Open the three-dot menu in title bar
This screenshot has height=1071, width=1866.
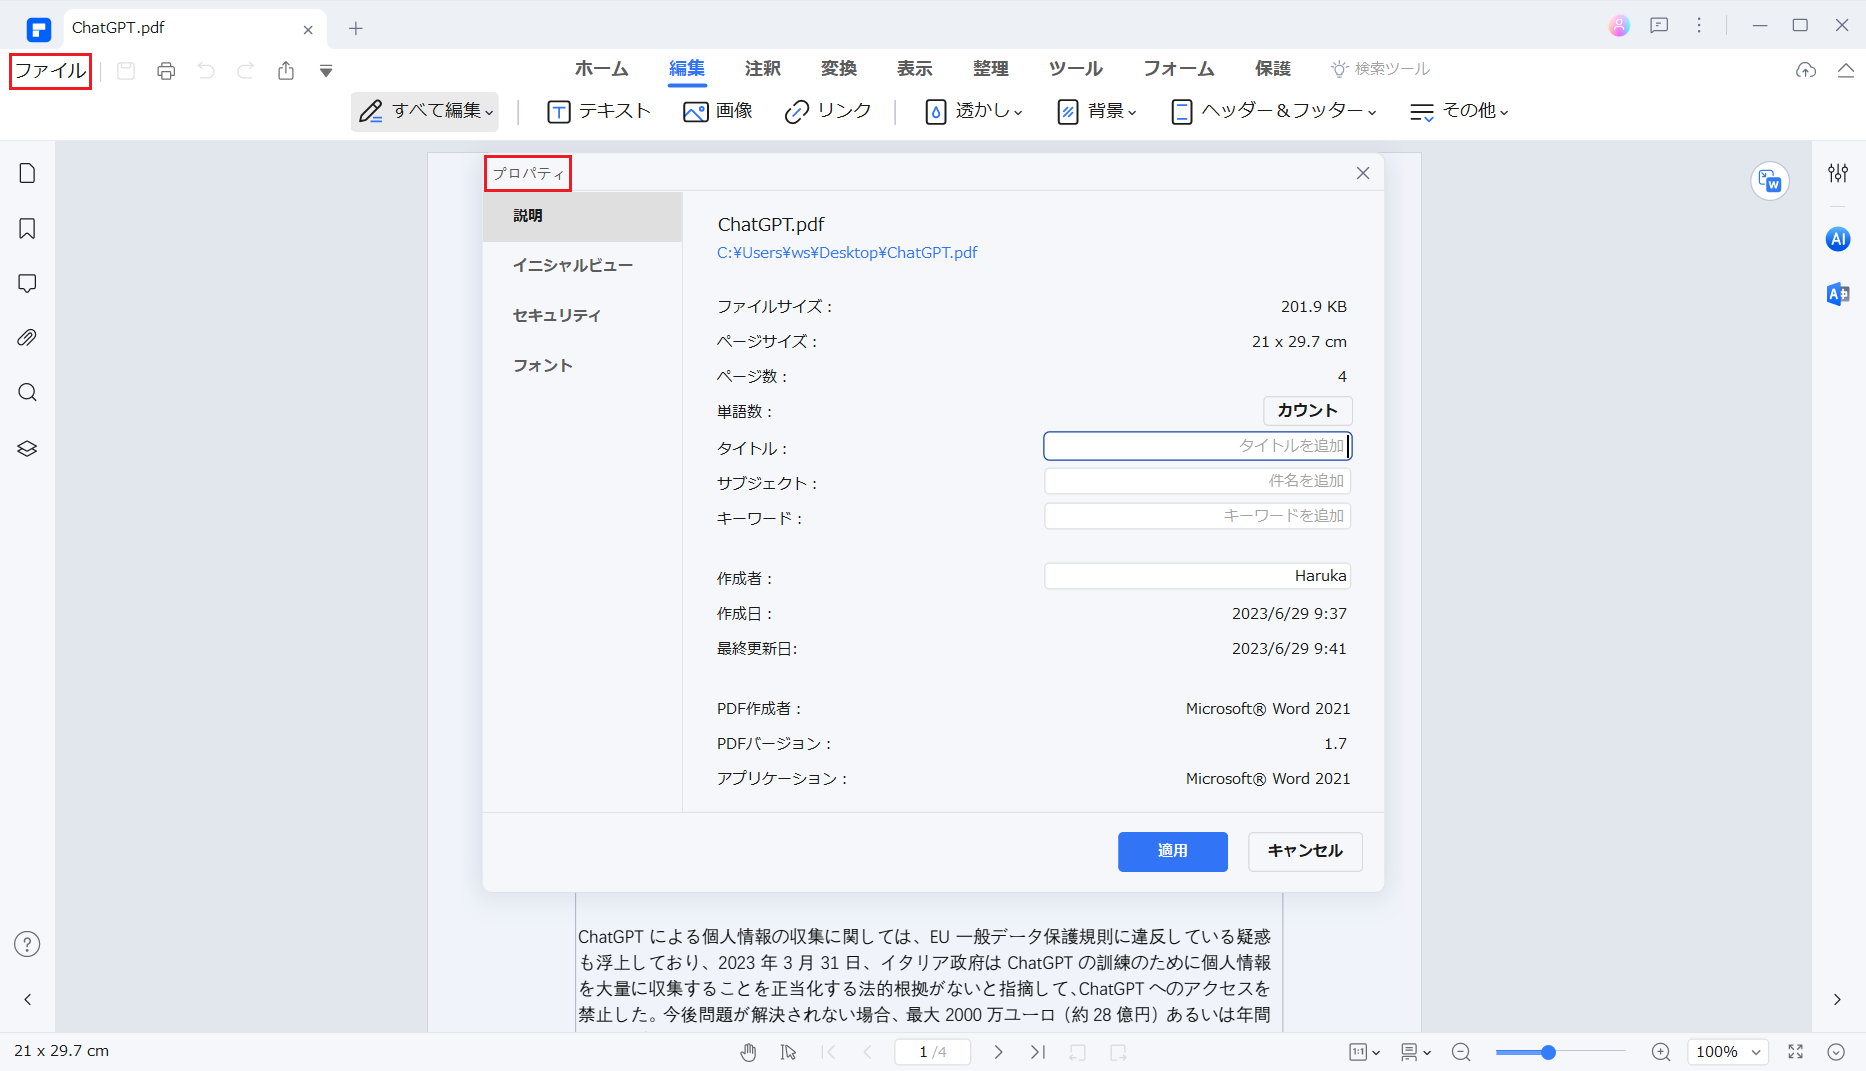click(x=1699, y=26)
